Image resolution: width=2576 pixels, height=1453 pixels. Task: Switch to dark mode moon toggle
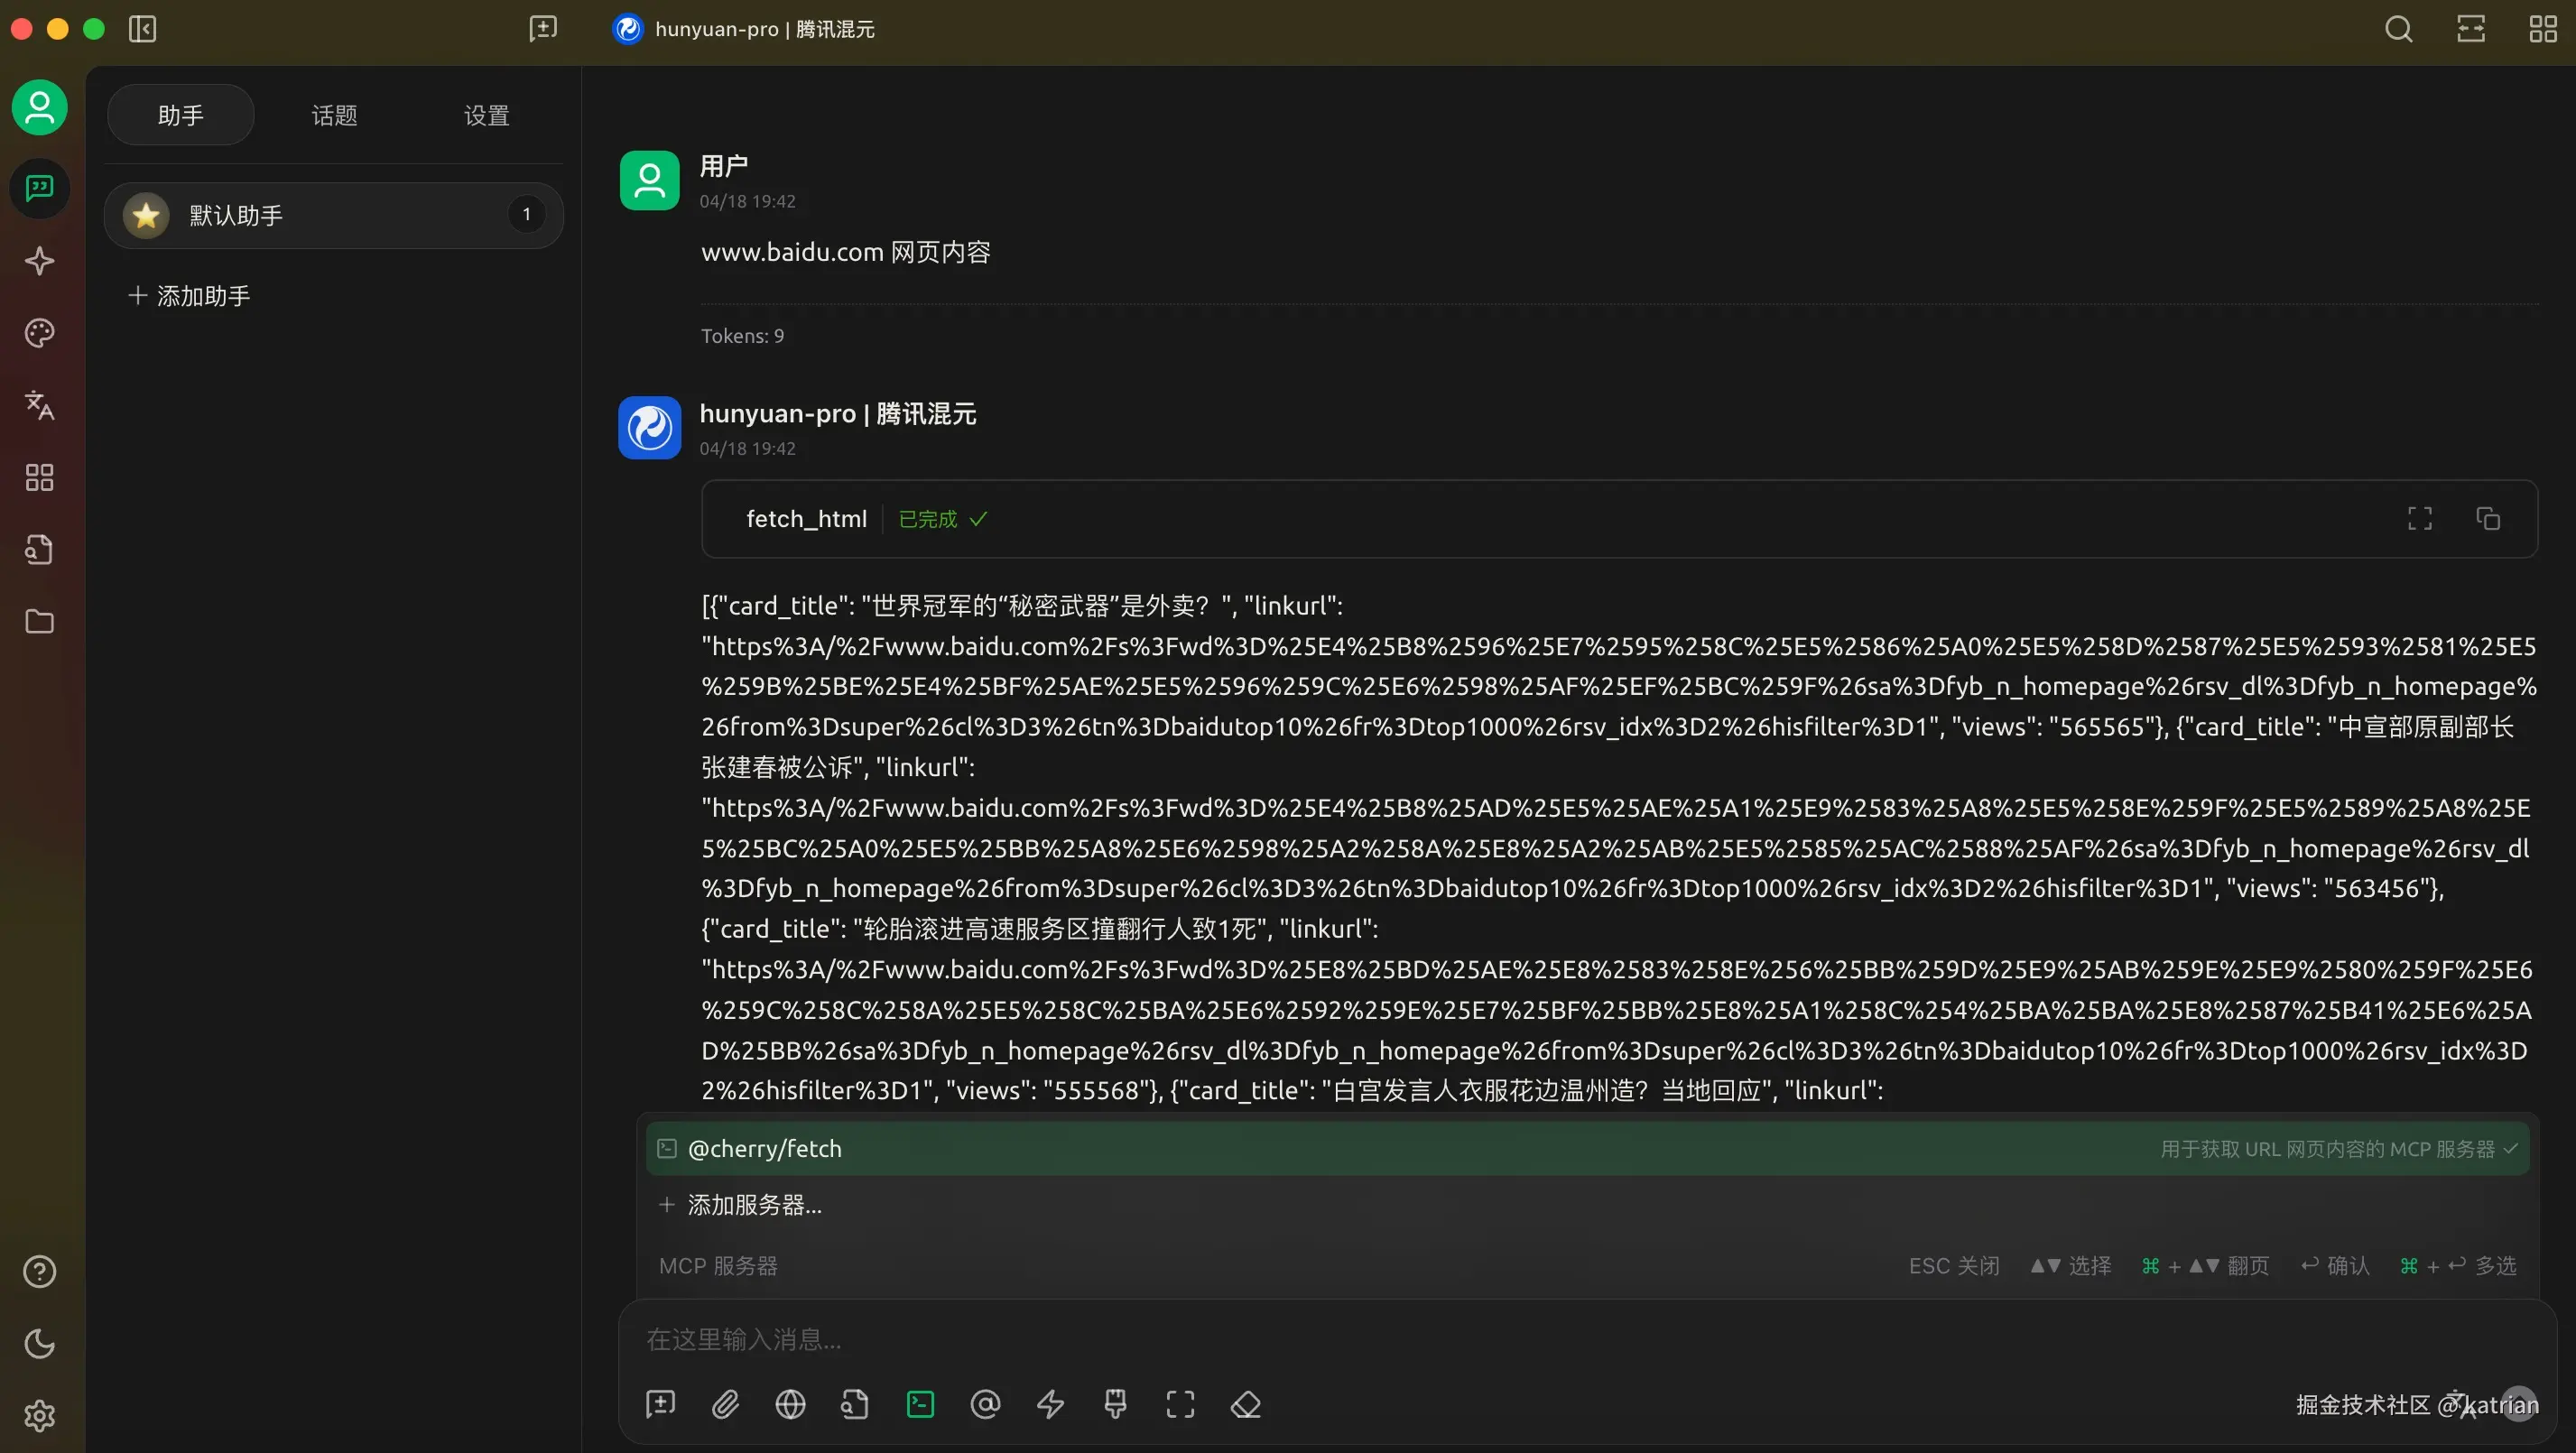tap(39, 1343)
